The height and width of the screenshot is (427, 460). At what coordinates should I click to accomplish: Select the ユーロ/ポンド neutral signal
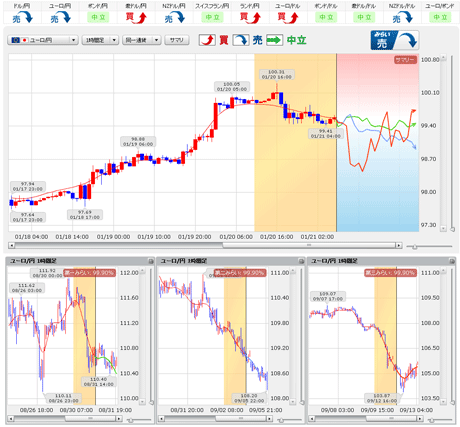click(440, 17)
